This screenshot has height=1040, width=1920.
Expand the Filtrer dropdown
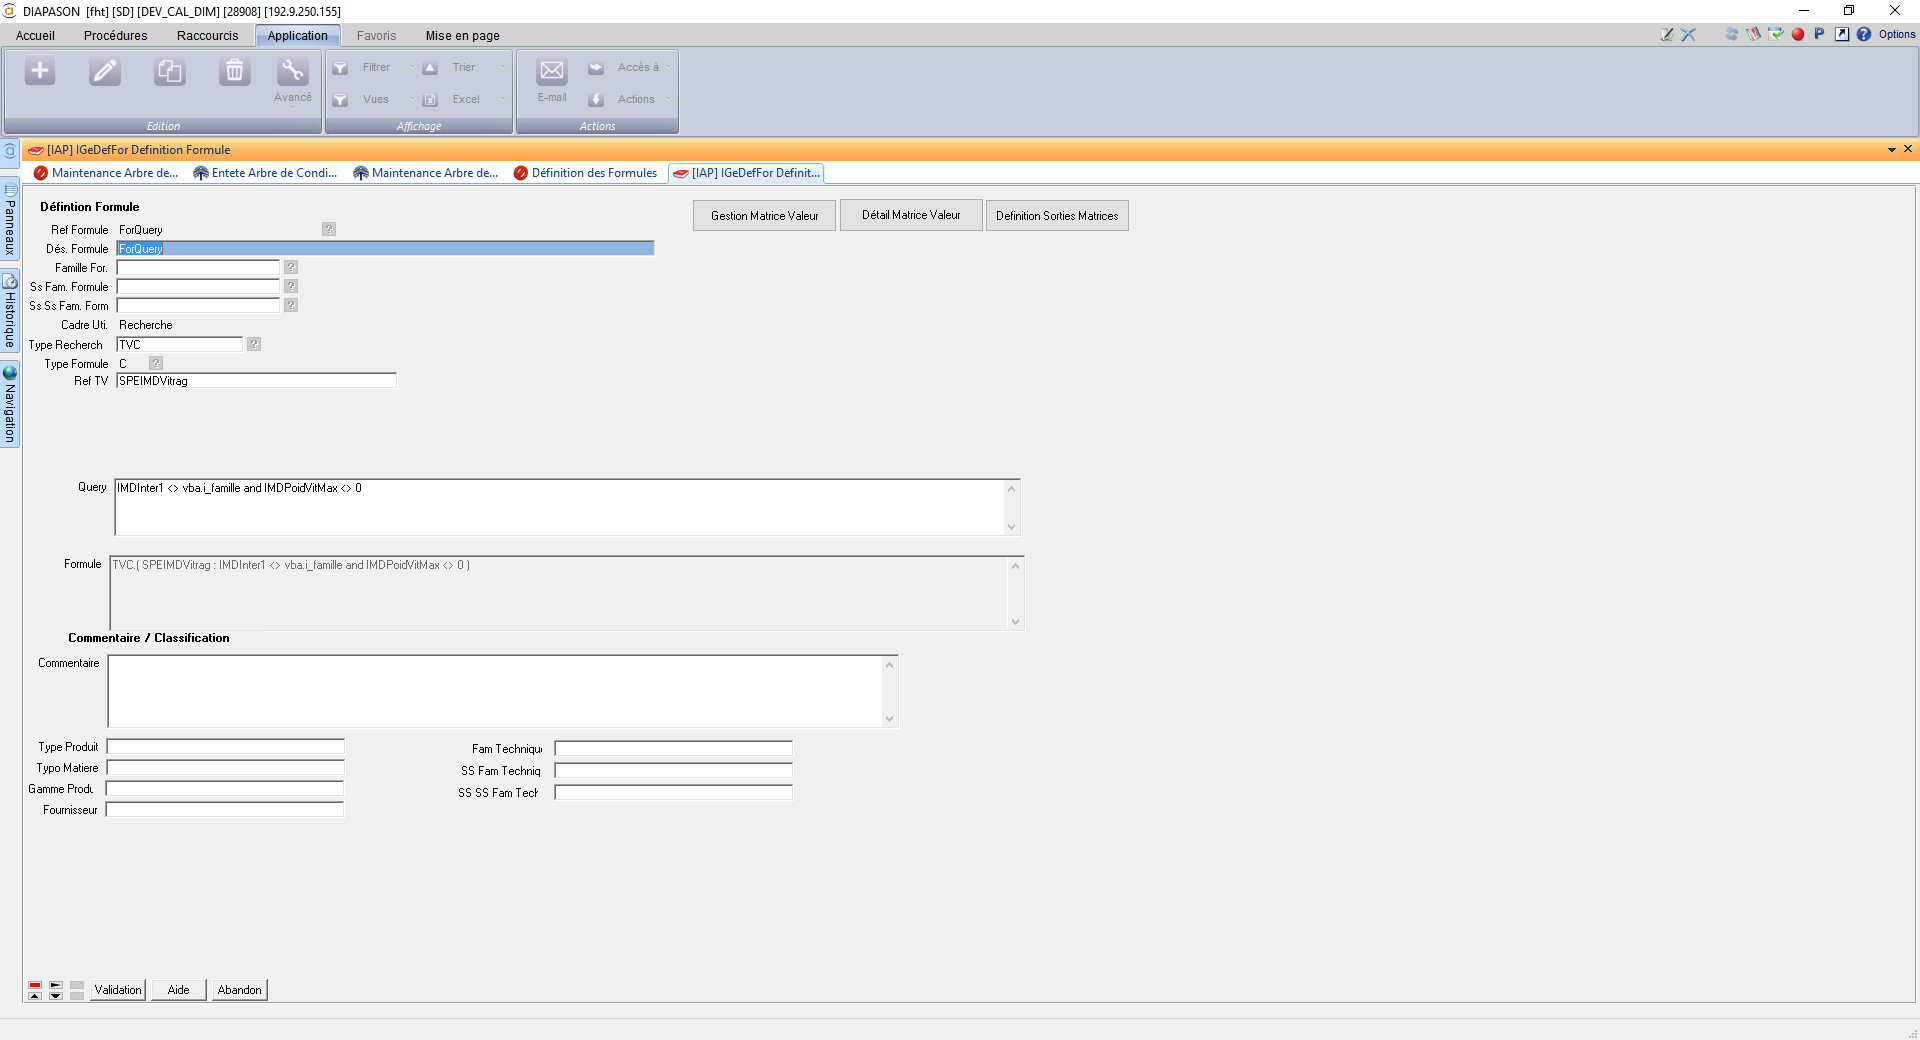point(411,67)
